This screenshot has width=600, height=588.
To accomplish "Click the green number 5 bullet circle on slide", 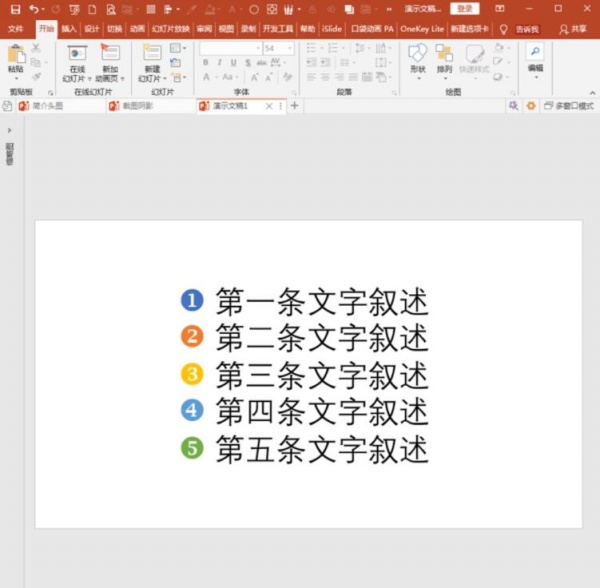I will click(192, 448).
